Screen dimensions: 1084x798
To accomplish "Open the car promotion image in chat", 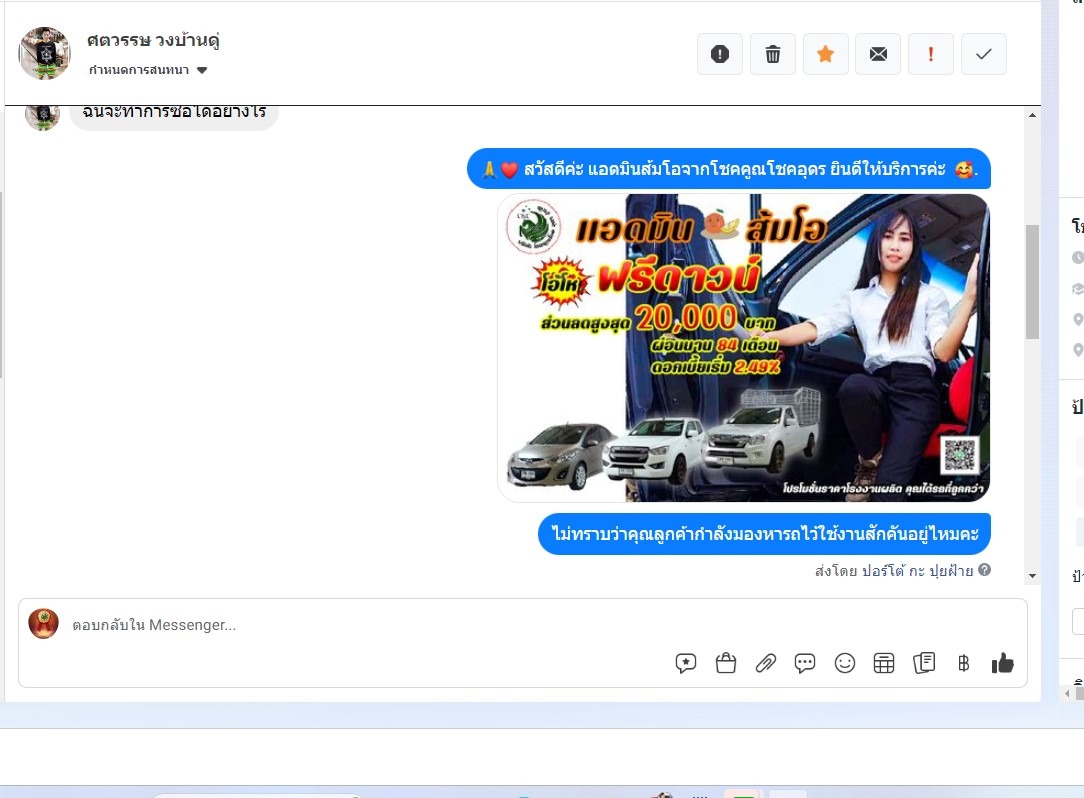I will [x=743, y=348].
